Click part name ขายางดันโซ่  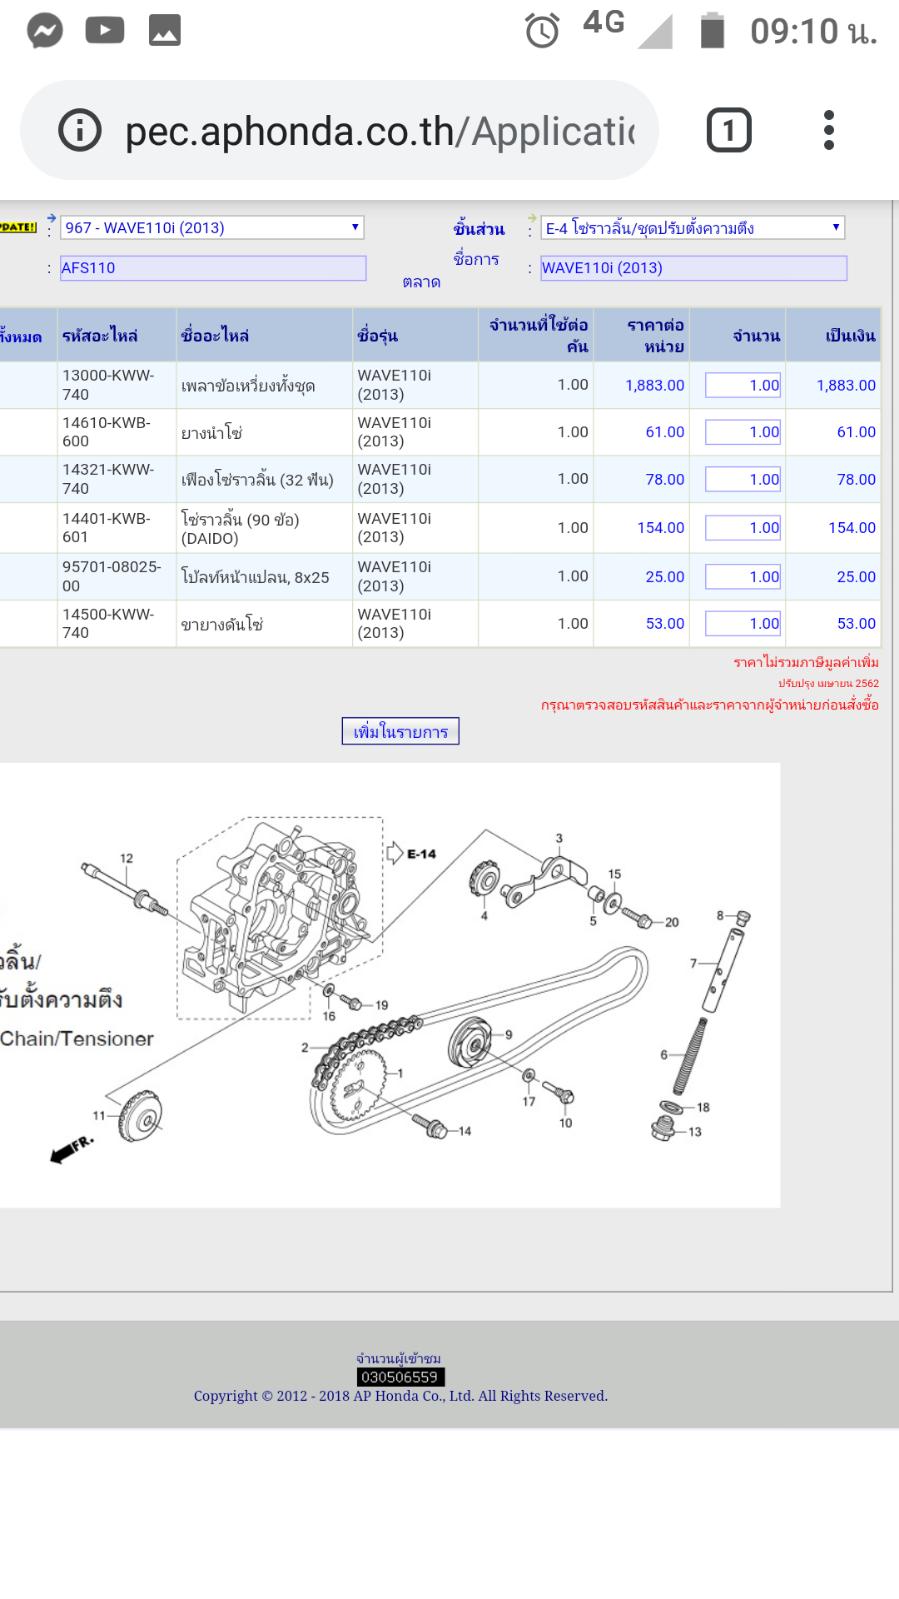coord(222,624)
